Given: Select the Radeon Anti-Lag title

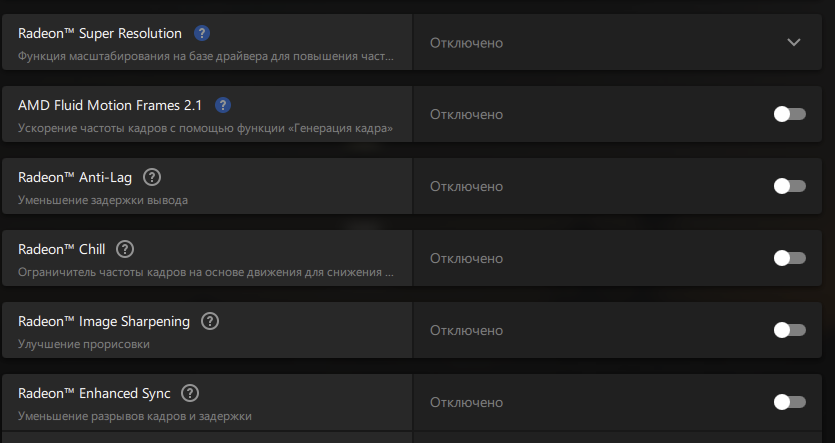Looking at the screenshot, I should (x=75, y=177).
